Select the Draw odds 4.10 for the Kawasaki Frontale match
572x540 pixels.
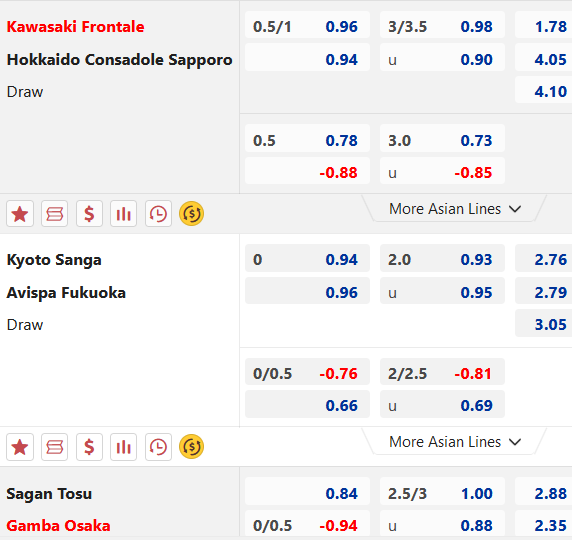544,91
